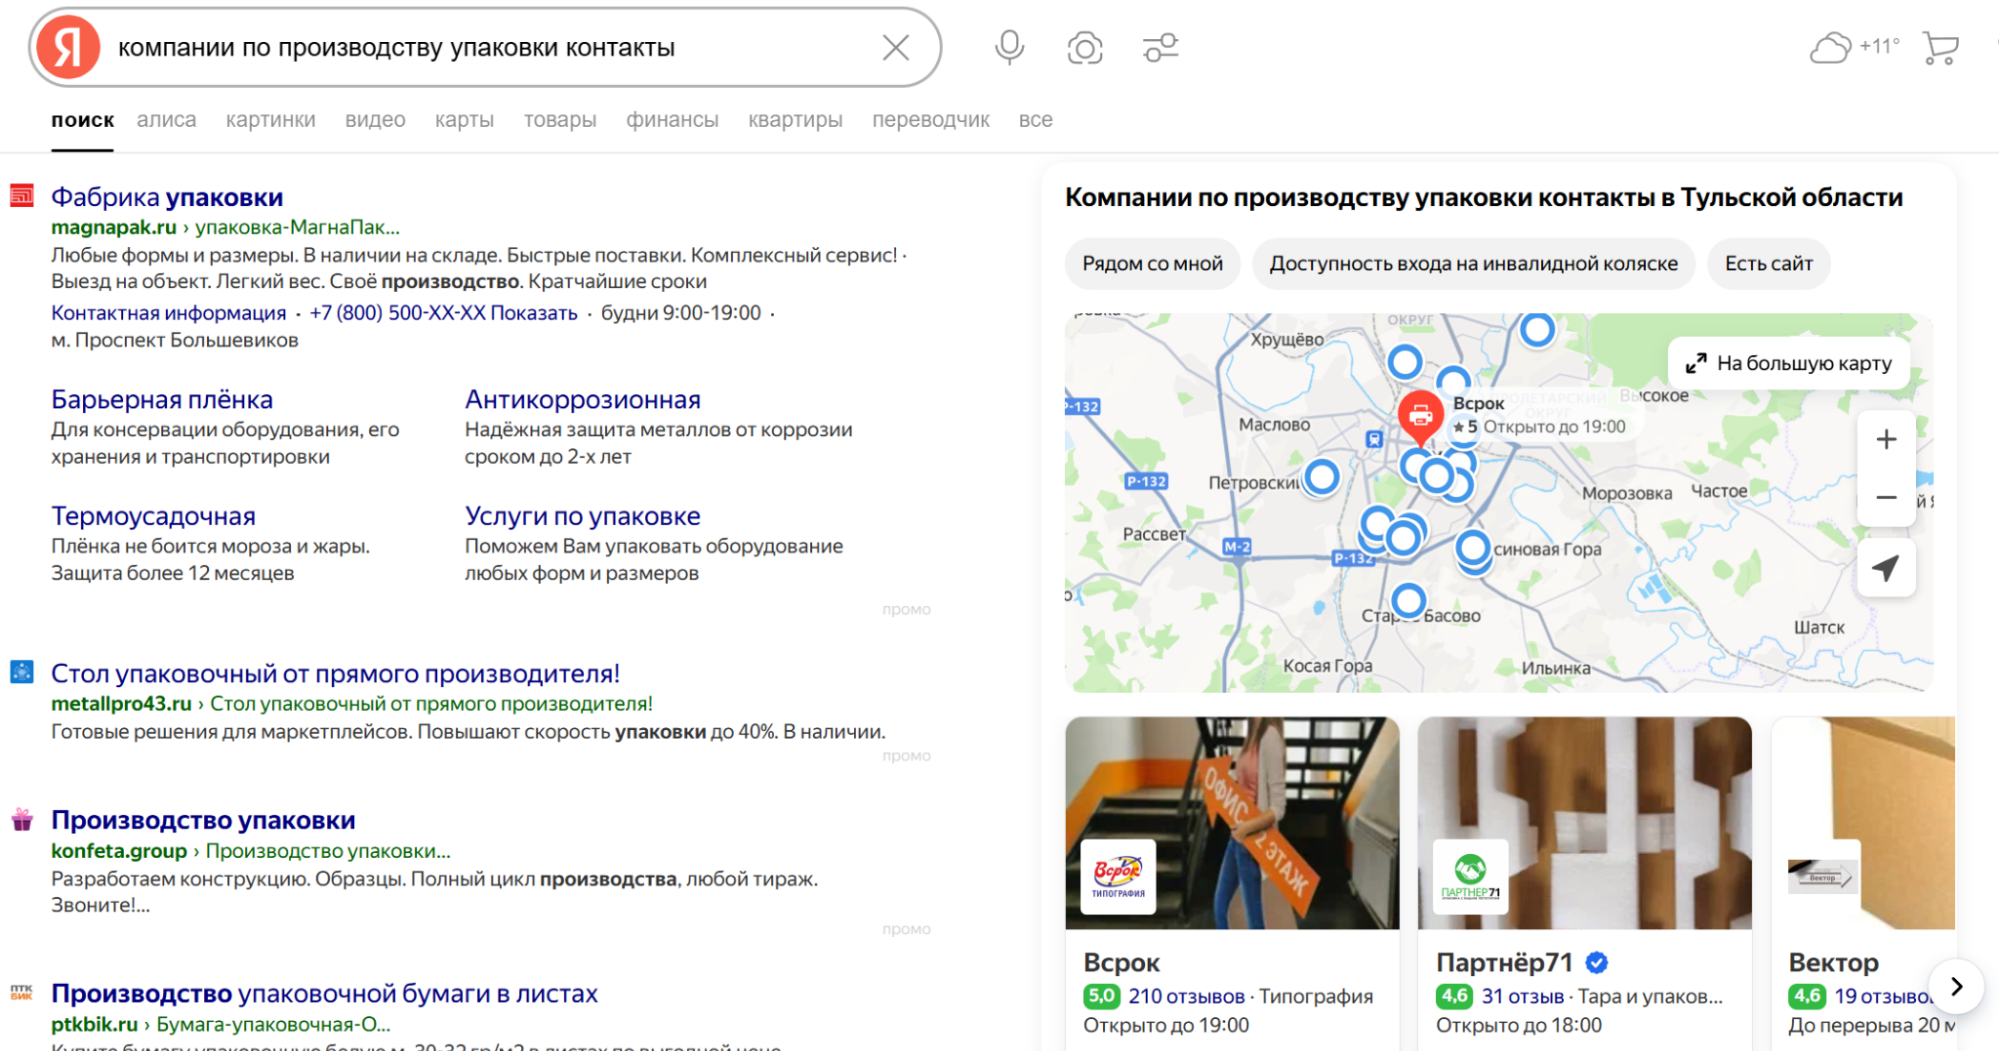Viewport: 1999px width, 1052px height.
Task: Show next company cards with arrow
Action: [1956, 986]
